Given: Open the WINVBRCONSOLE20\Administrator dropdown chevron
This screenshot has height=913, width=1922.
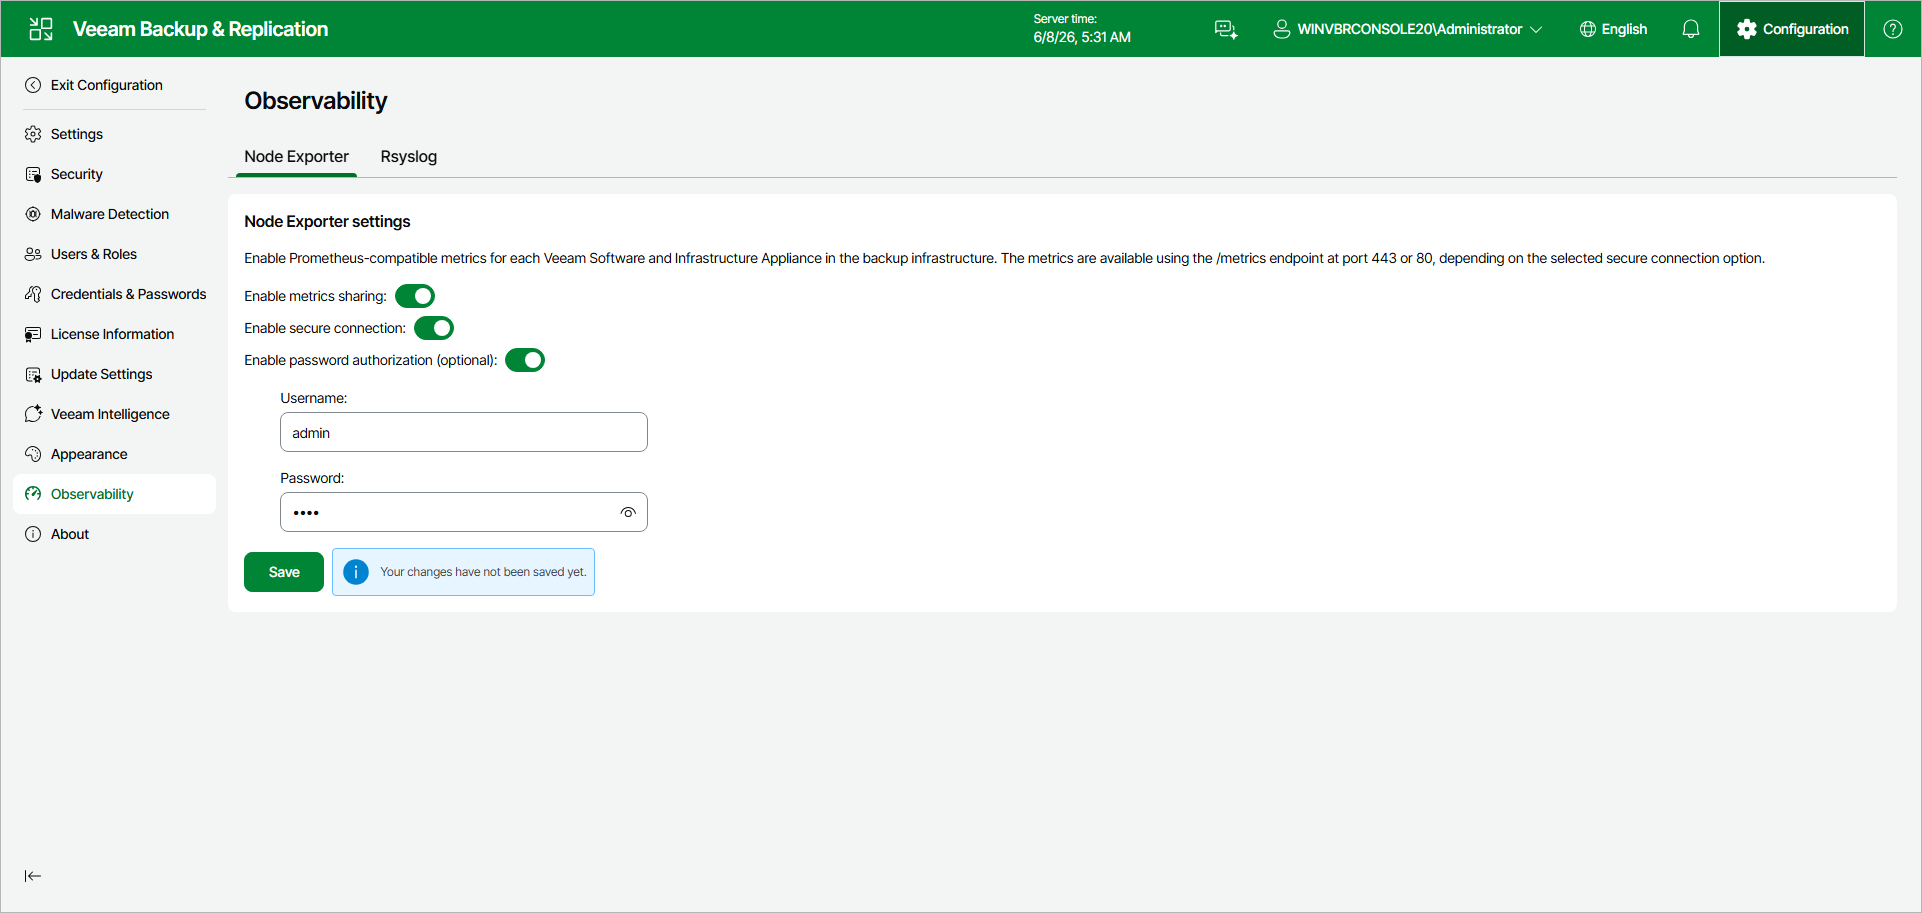Looking at the screenshot, I should coord(1536,29).
